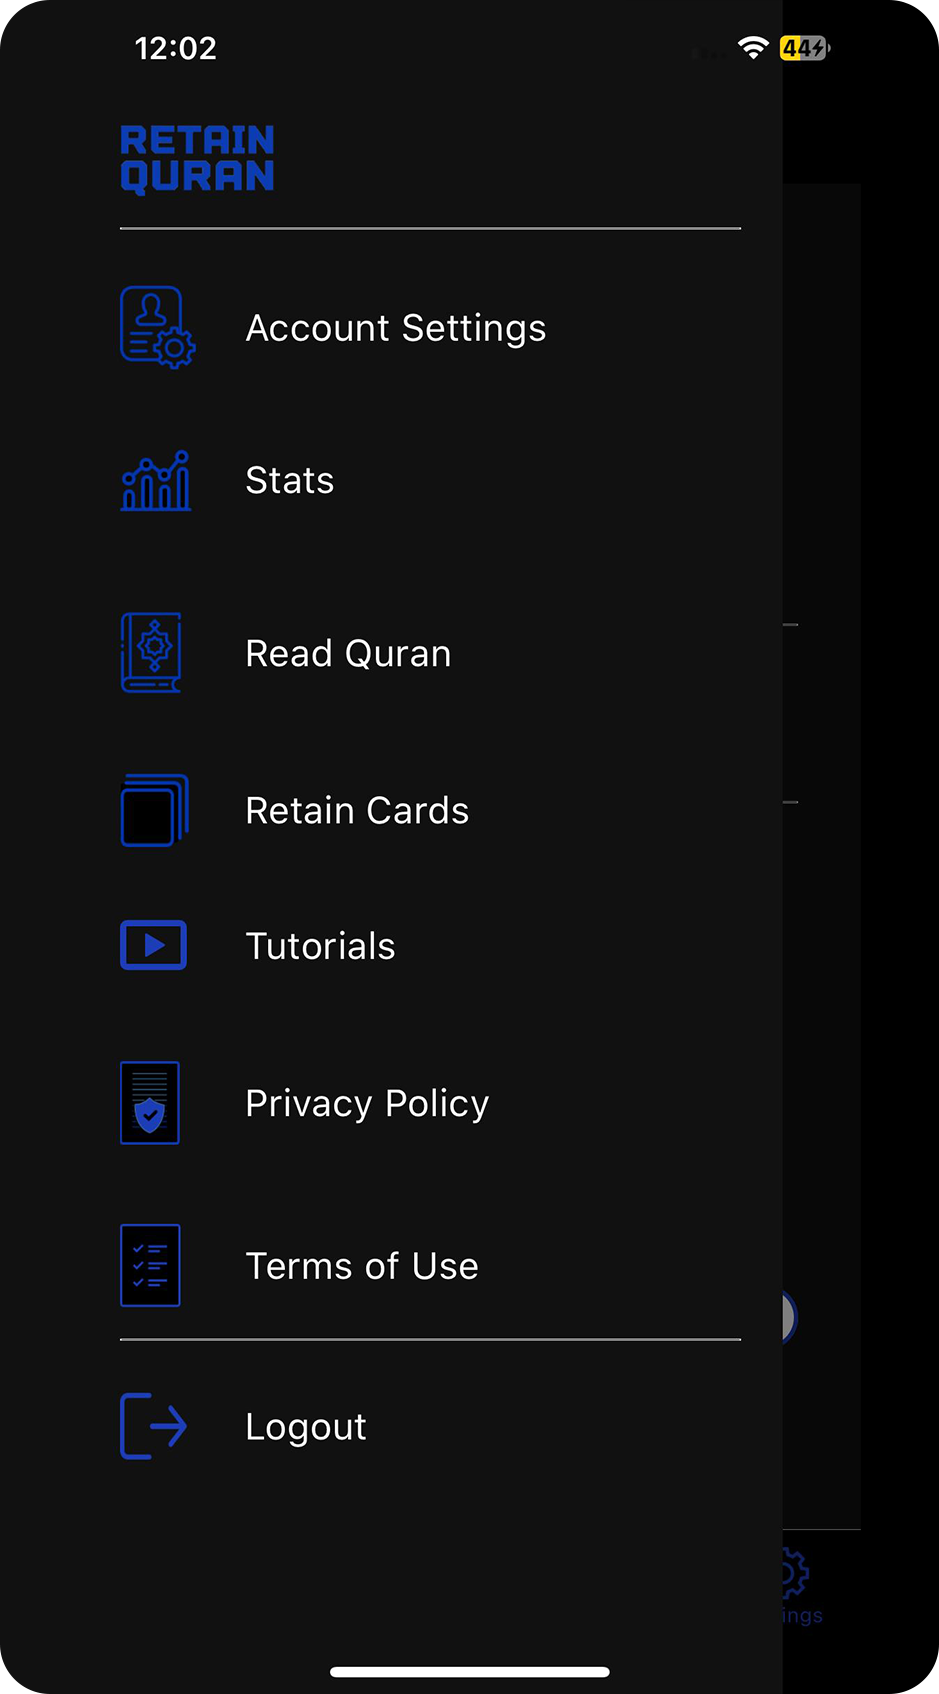The height and width of the screenshot is (1694, 939).
Task: View the Privacy Policy
Action: [367, 1104]
